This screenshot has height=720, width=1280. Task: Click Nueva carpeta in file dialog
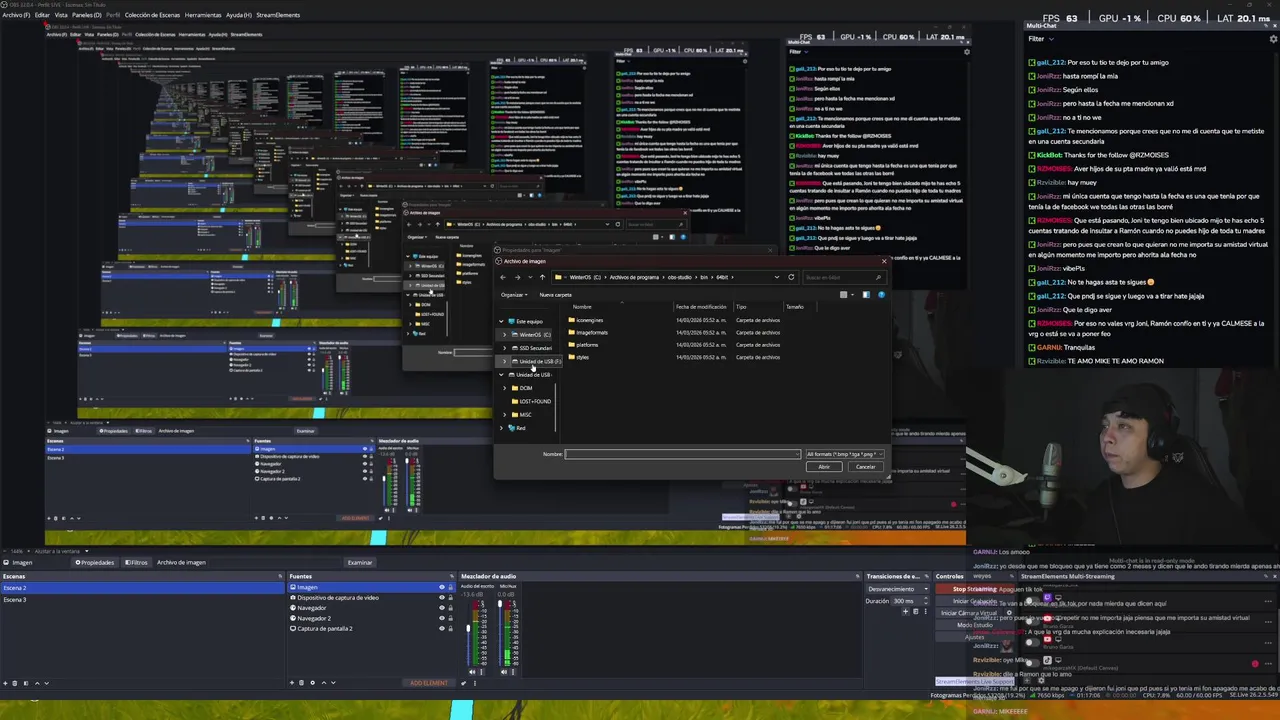(556, 295)
